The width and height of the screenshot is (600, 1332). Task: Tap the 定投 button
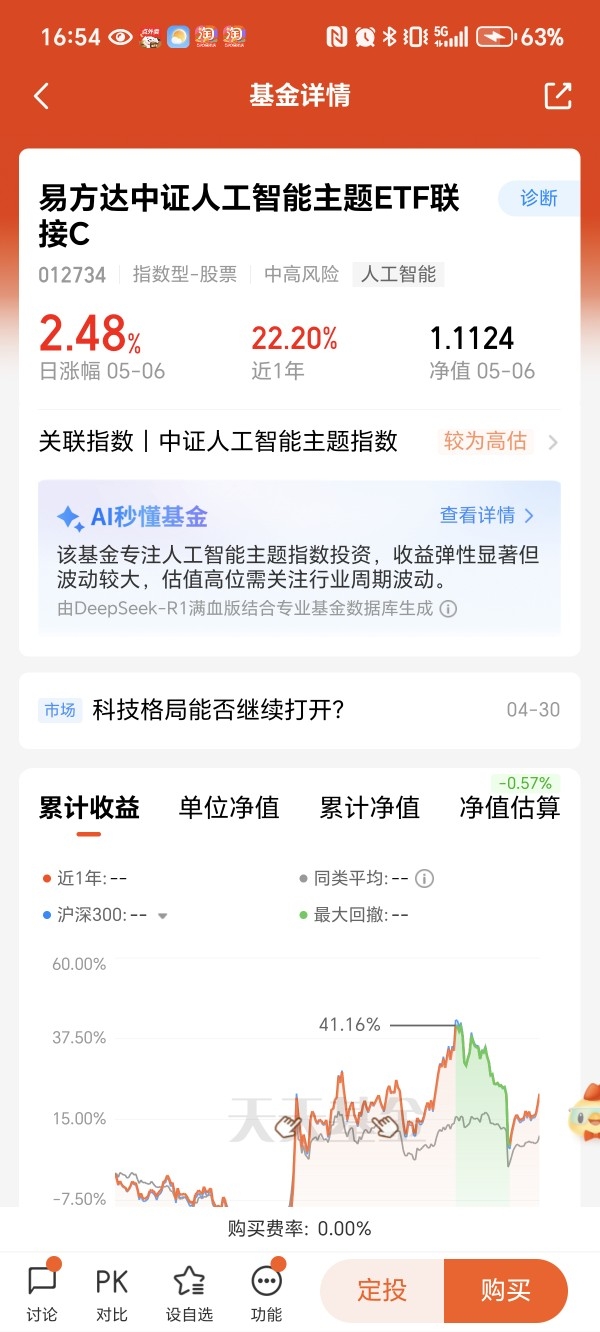[382, 1291]
